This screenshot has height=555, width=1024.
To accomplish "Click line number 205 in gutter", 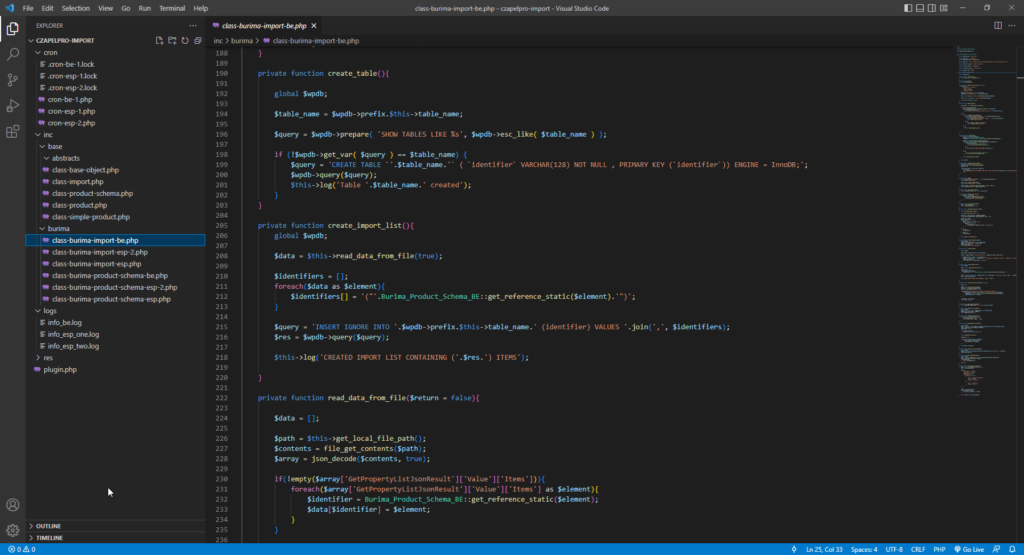I will pos(221,225).
